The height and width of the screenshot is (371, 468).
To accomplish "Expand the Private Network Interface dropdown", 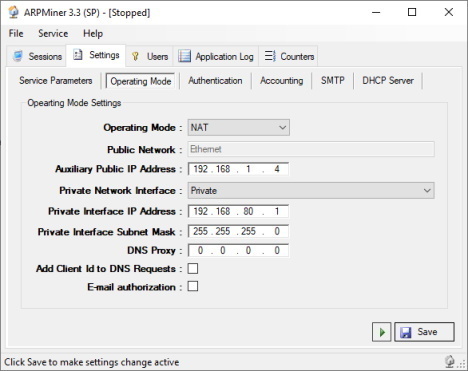I will (311, 190).
